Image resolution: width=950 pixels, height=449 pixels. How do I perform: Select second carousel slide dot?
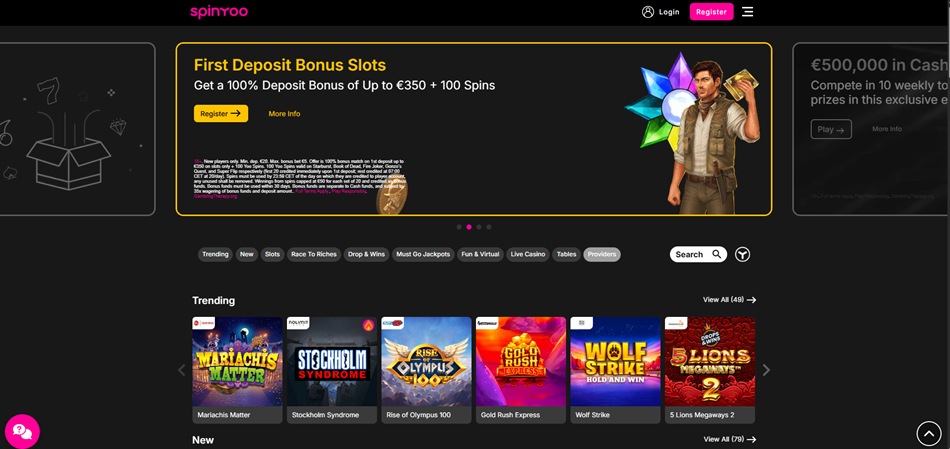coord(469,227)
